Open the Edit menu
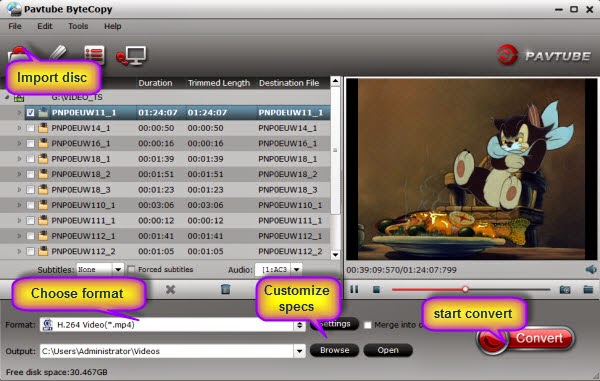 point(44,26)
